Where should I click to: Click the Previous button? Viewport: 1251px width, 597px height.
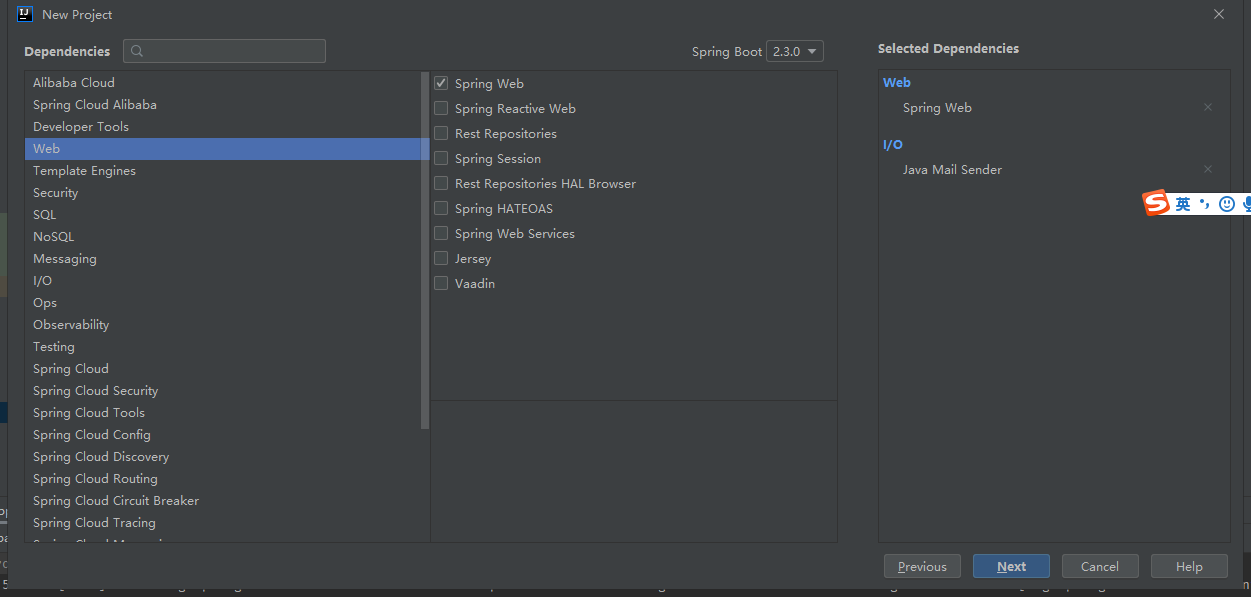click(922, 566)
